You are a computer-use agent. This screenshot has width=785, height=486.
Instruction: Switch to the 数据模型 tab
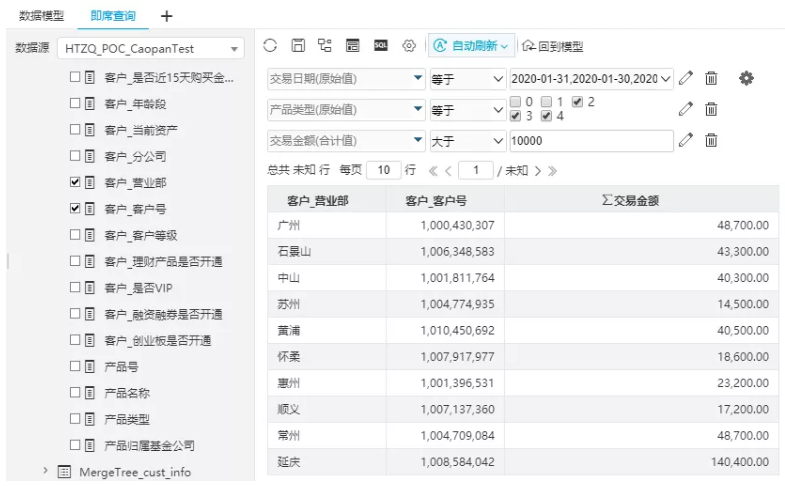42,16
